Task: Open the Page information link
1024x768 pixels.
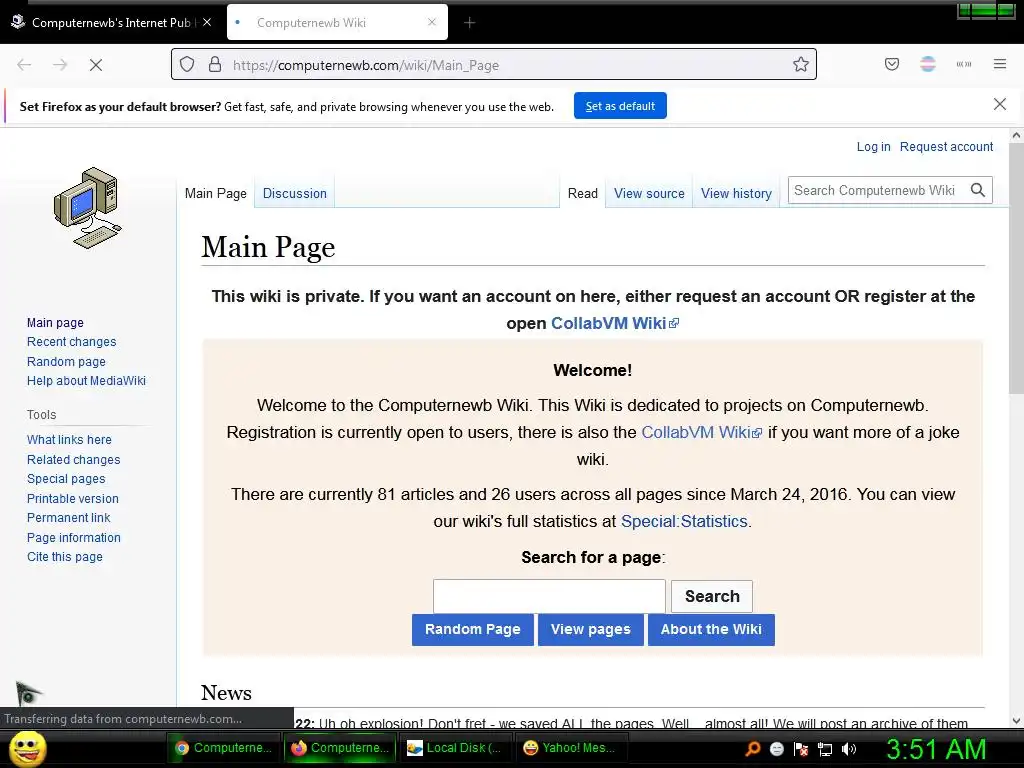Action: 74,537
